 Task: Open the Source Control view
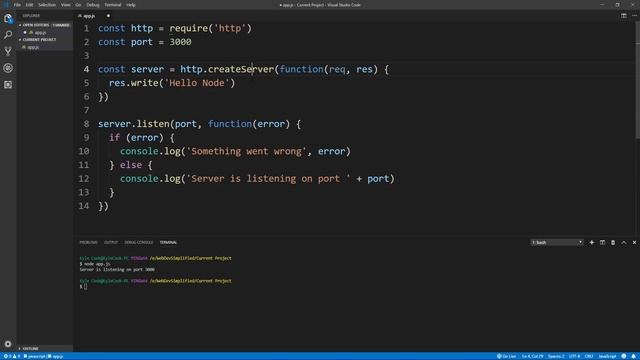pos(8,51)
